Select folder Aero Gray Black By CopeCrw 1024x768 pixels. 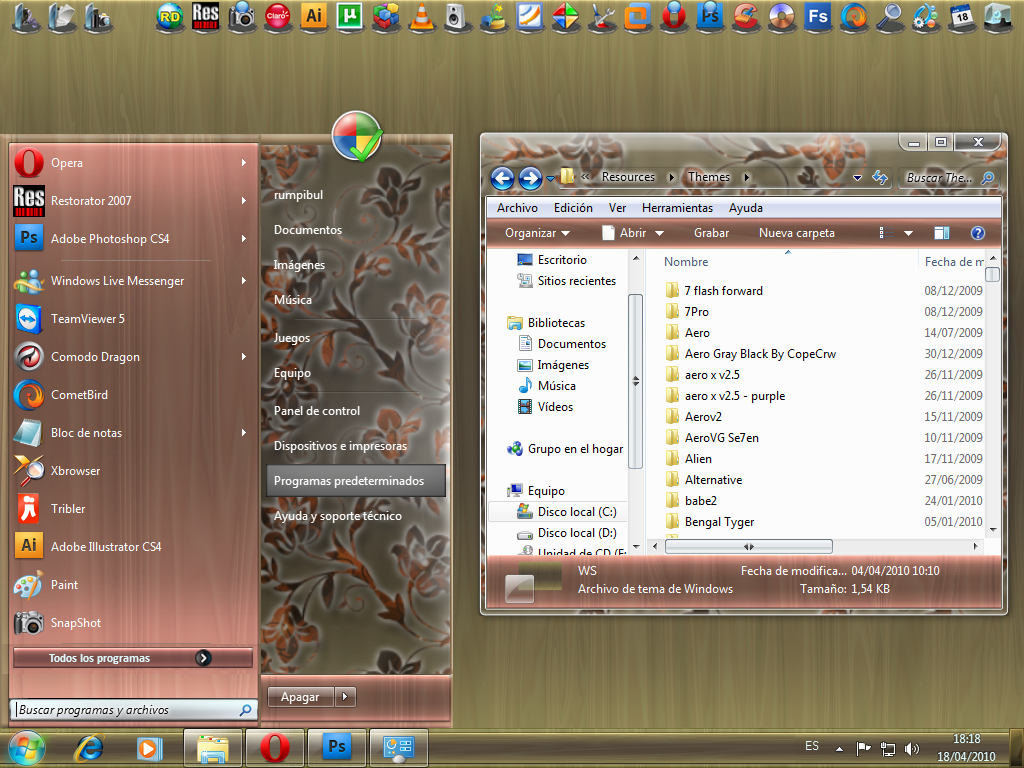click(760, 354)
